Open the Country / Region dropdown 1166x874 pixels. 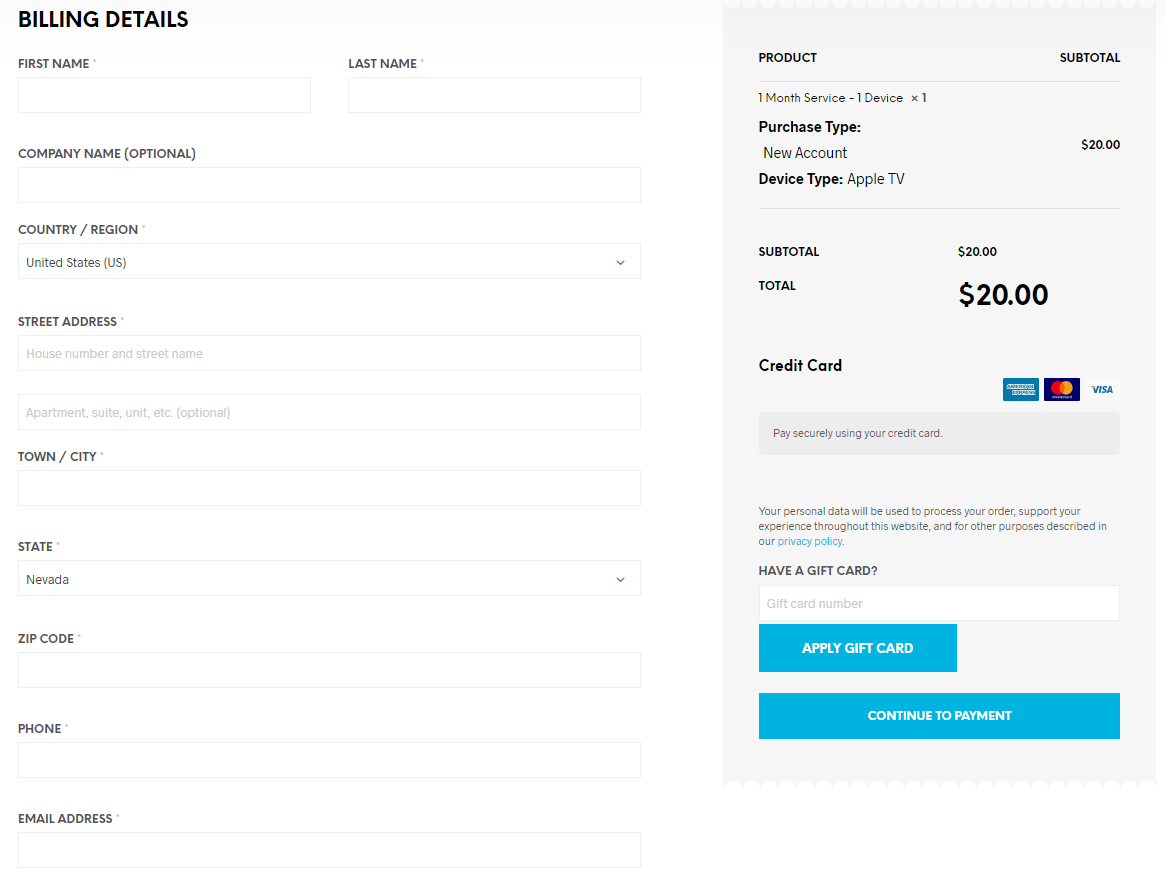point(329,262)
